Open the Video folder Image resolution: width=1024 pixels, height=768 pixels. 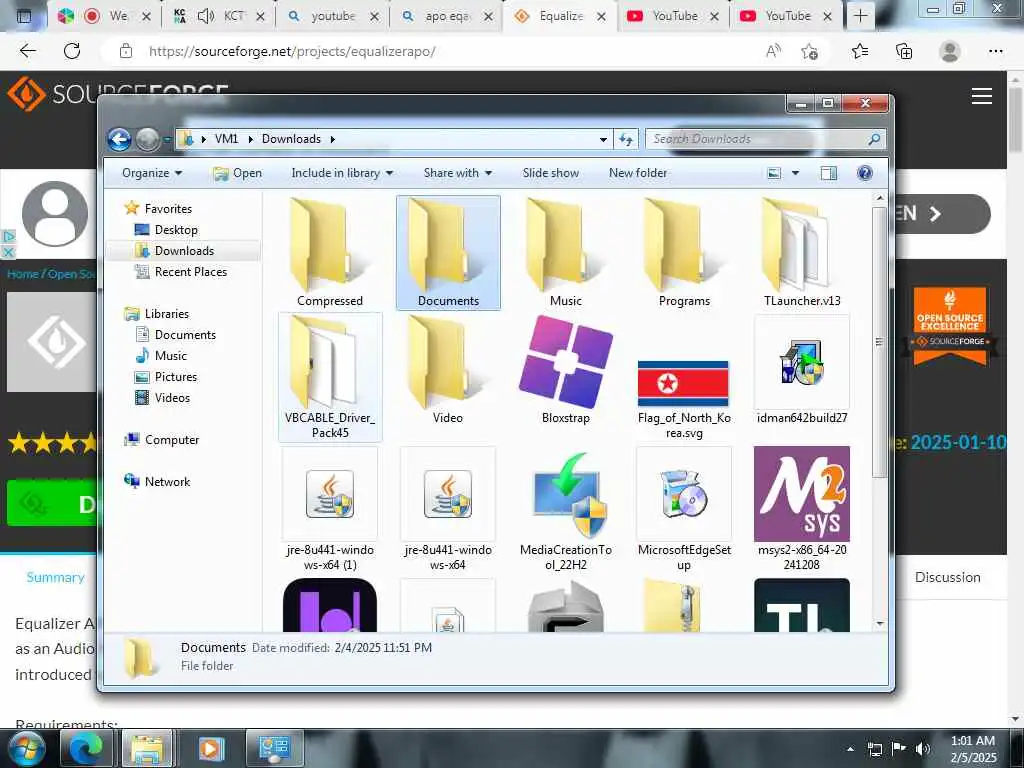tap(448, 370)
